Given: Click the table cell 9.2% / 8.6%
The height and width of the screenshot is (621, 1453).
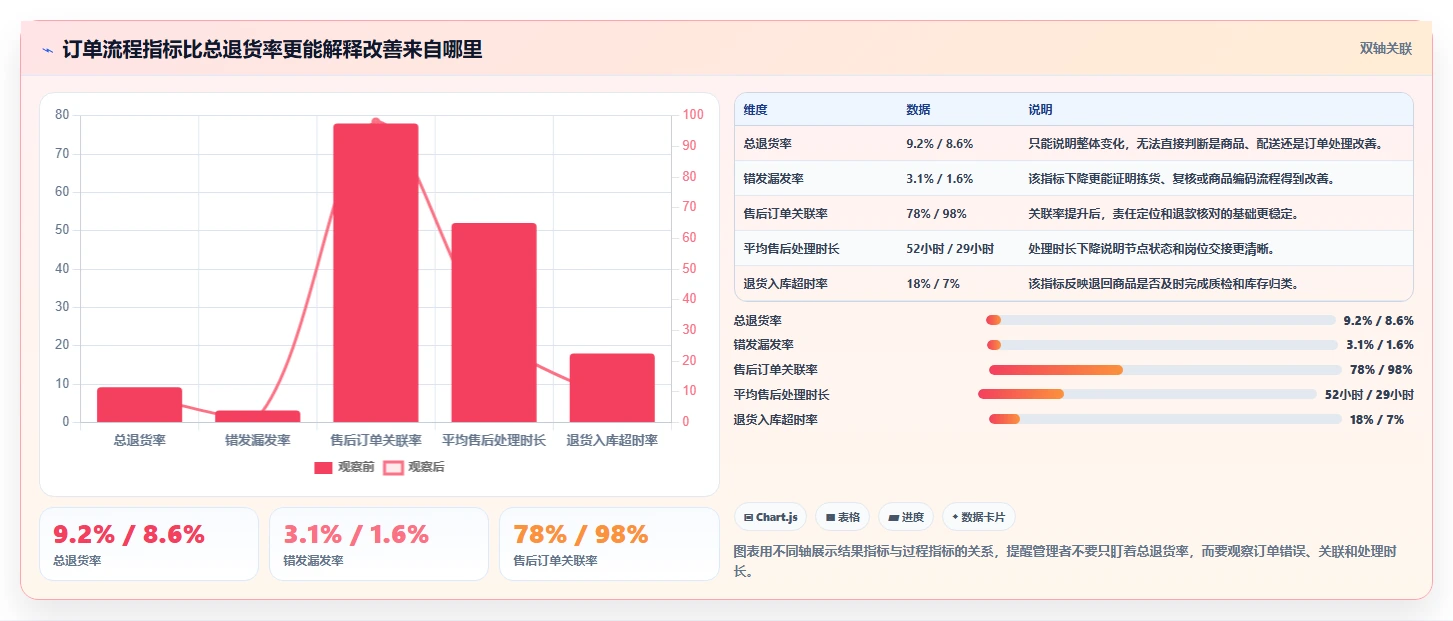Looking at the screenshot, I should coord(939,144).
